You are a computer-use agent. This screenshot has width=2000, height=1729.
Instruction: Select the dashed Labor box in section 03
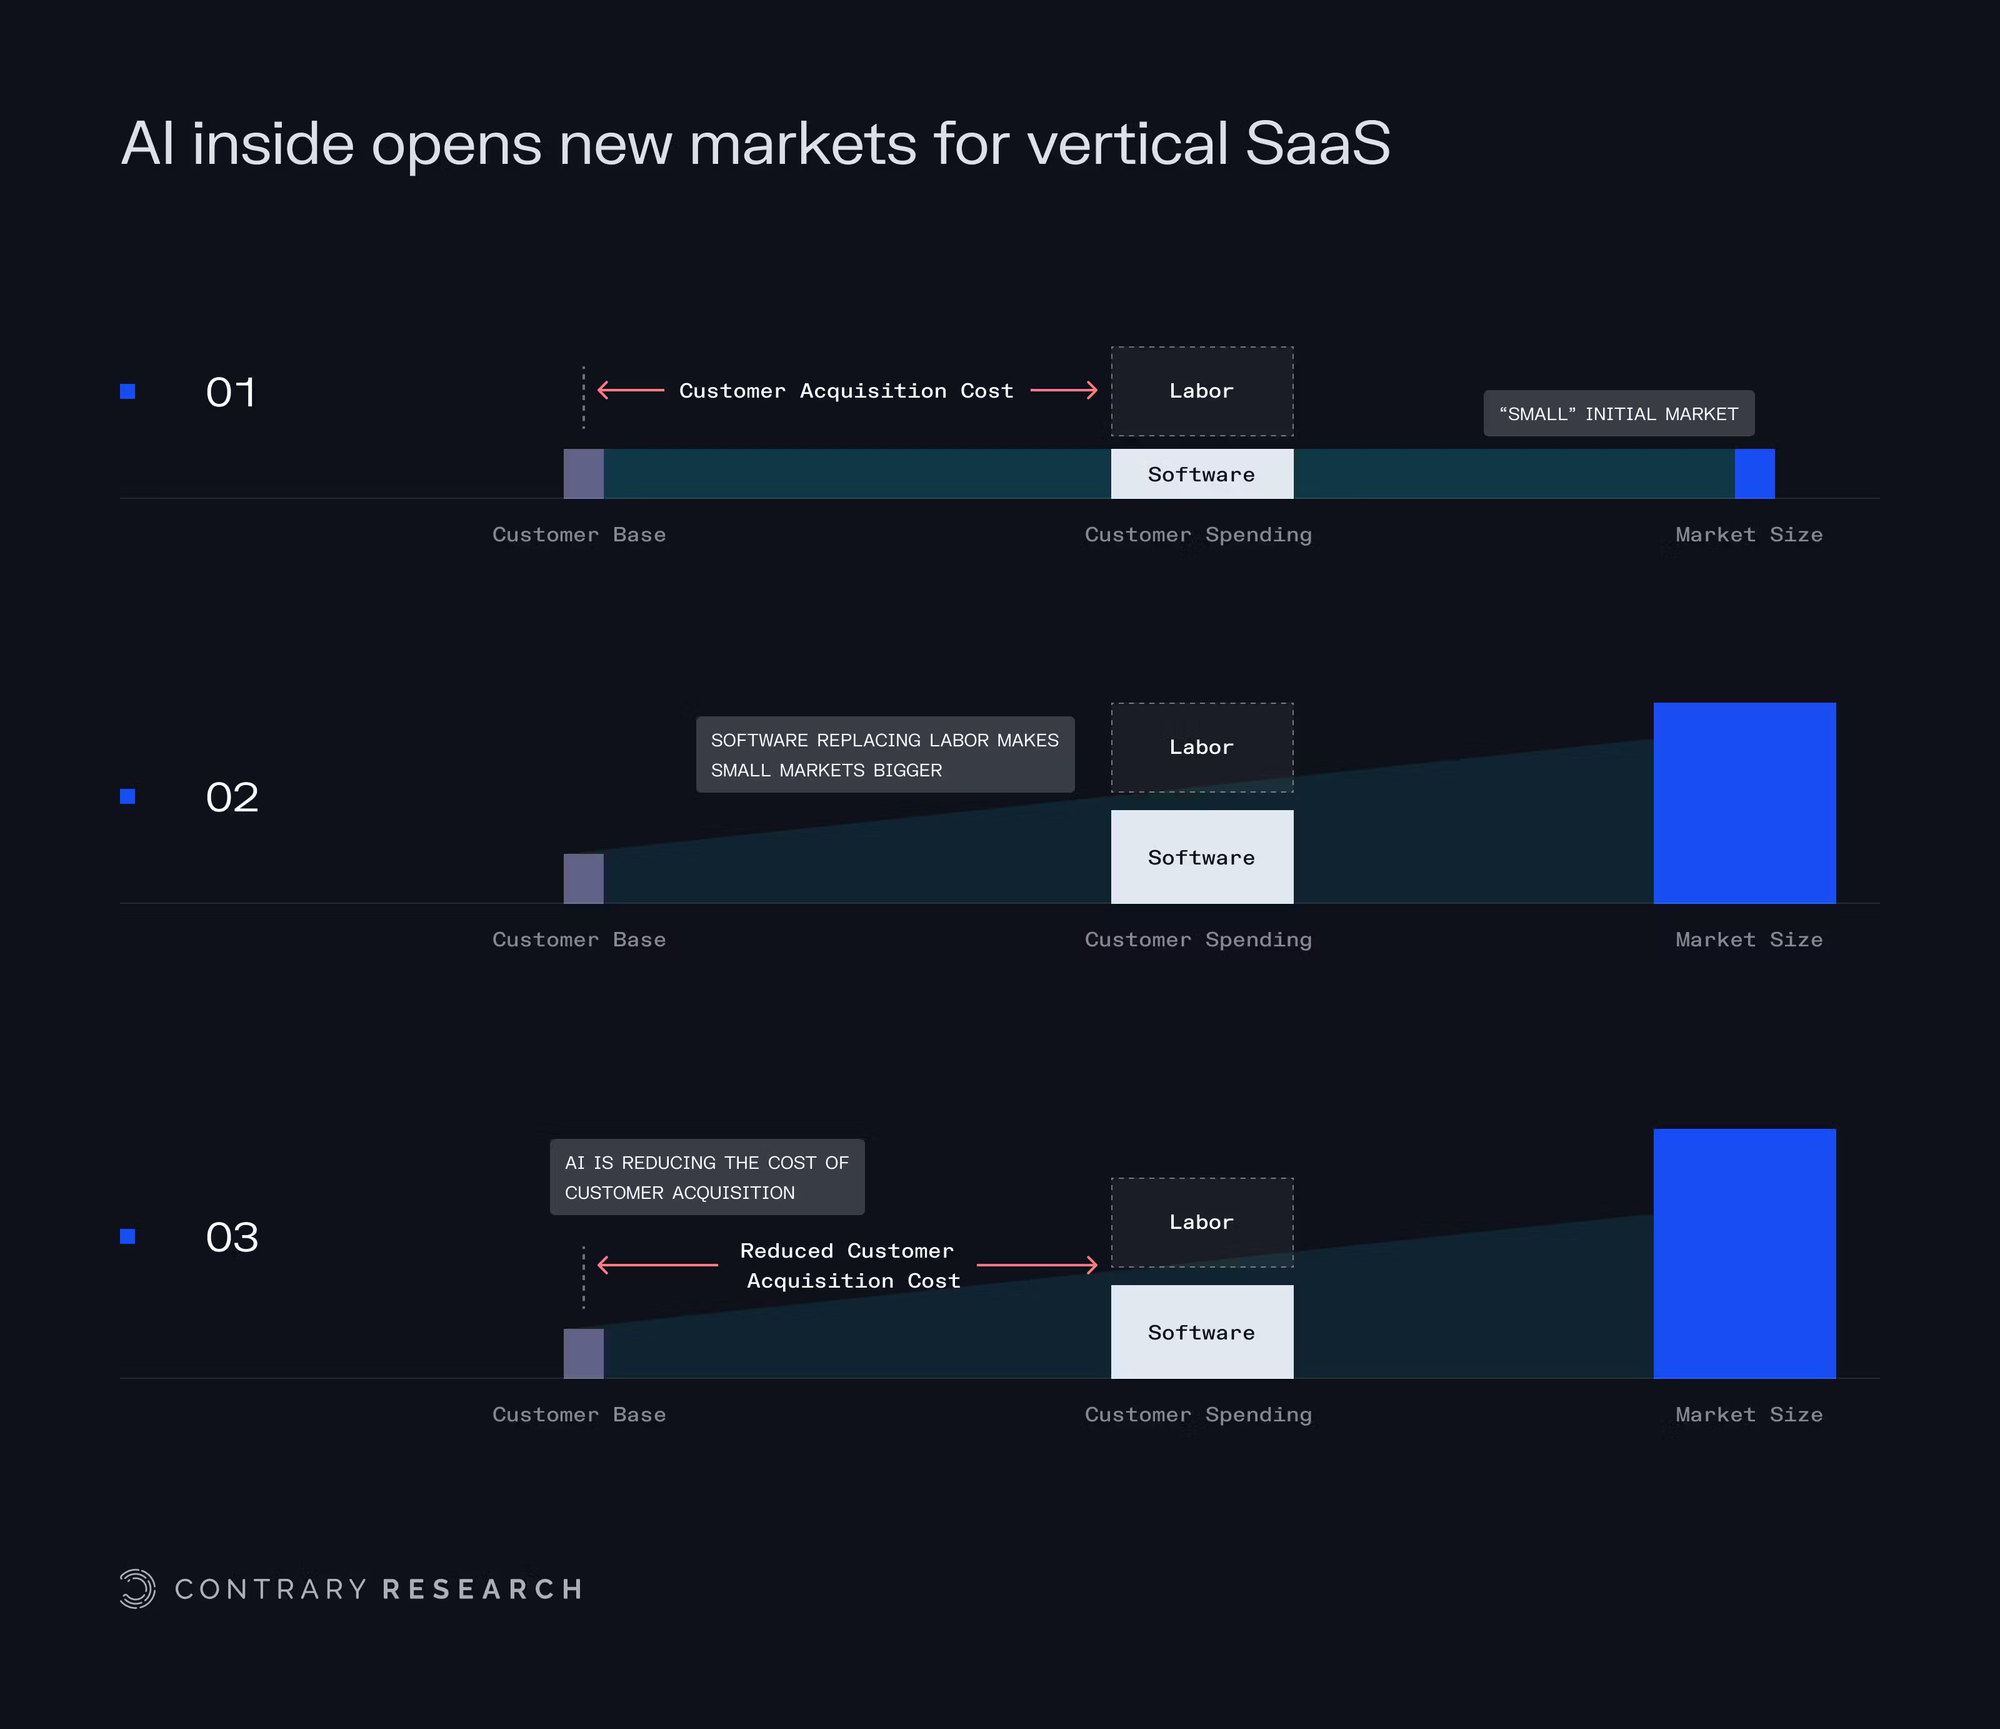(x=1202, y=1222)
